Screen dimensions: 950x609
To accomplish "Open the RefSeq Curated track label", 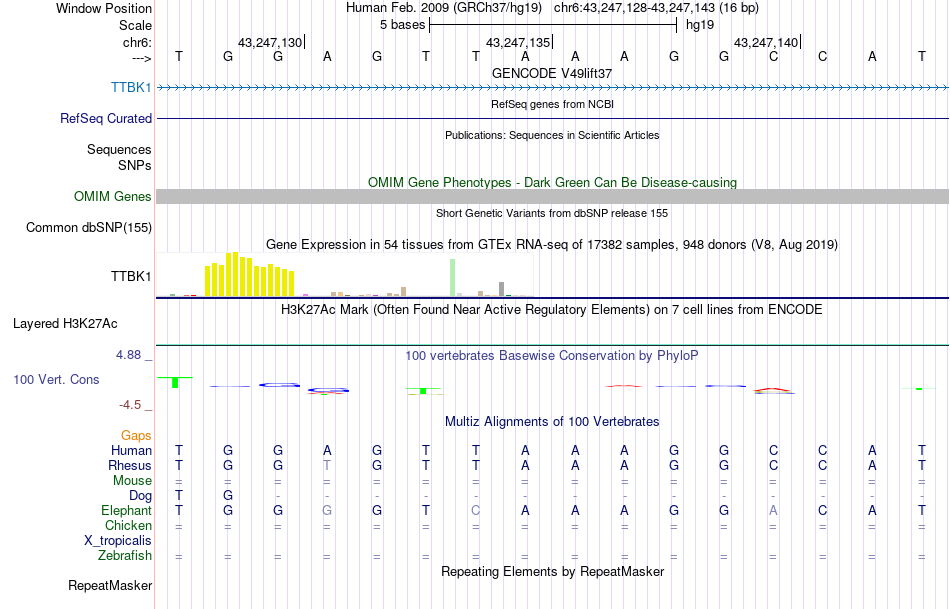I will 106,118.
